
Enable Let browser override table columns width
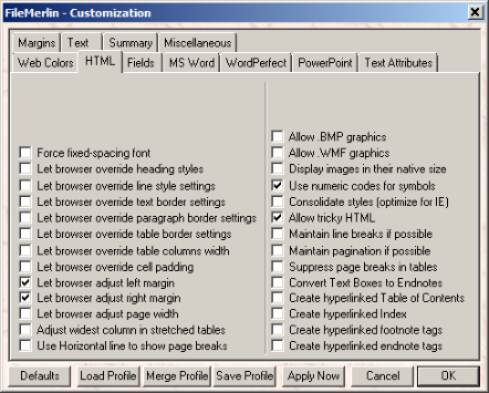pos(25,250)
